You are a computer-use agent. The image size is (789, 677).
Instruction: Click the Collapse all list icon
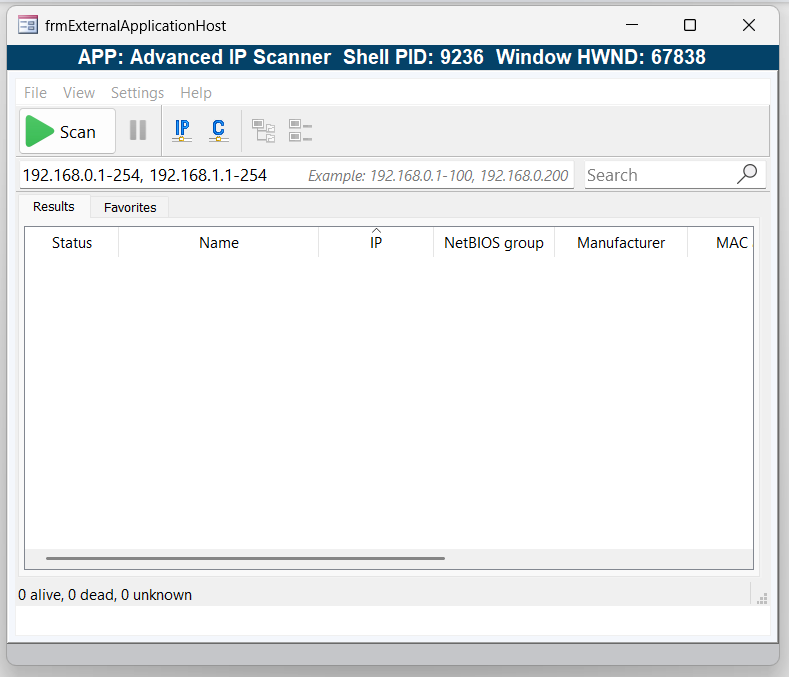click(300, 130)
